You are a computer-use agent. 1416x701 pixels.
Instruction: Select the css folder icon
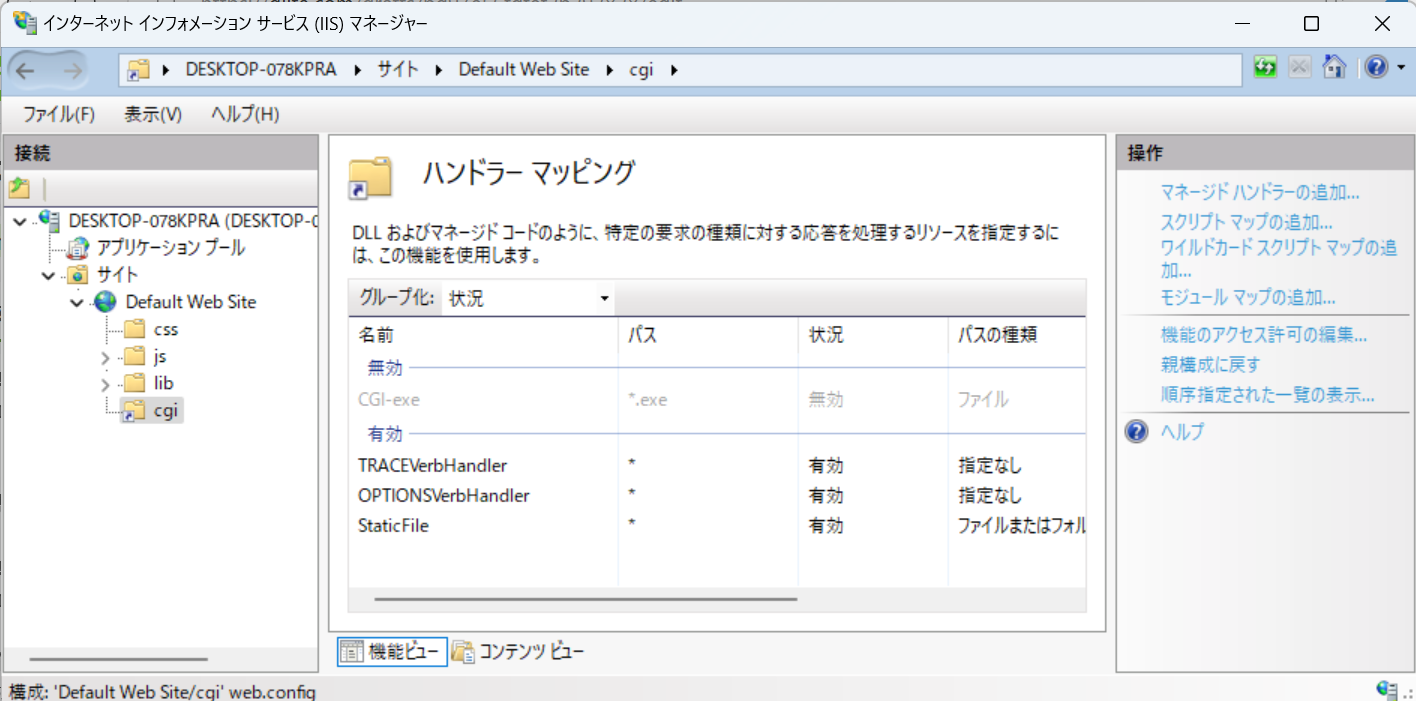point(133,329)
